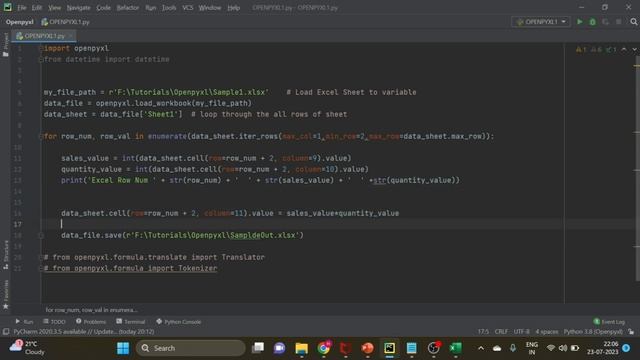Run with coverage icon in toolbar

click(x=606, y=22)
